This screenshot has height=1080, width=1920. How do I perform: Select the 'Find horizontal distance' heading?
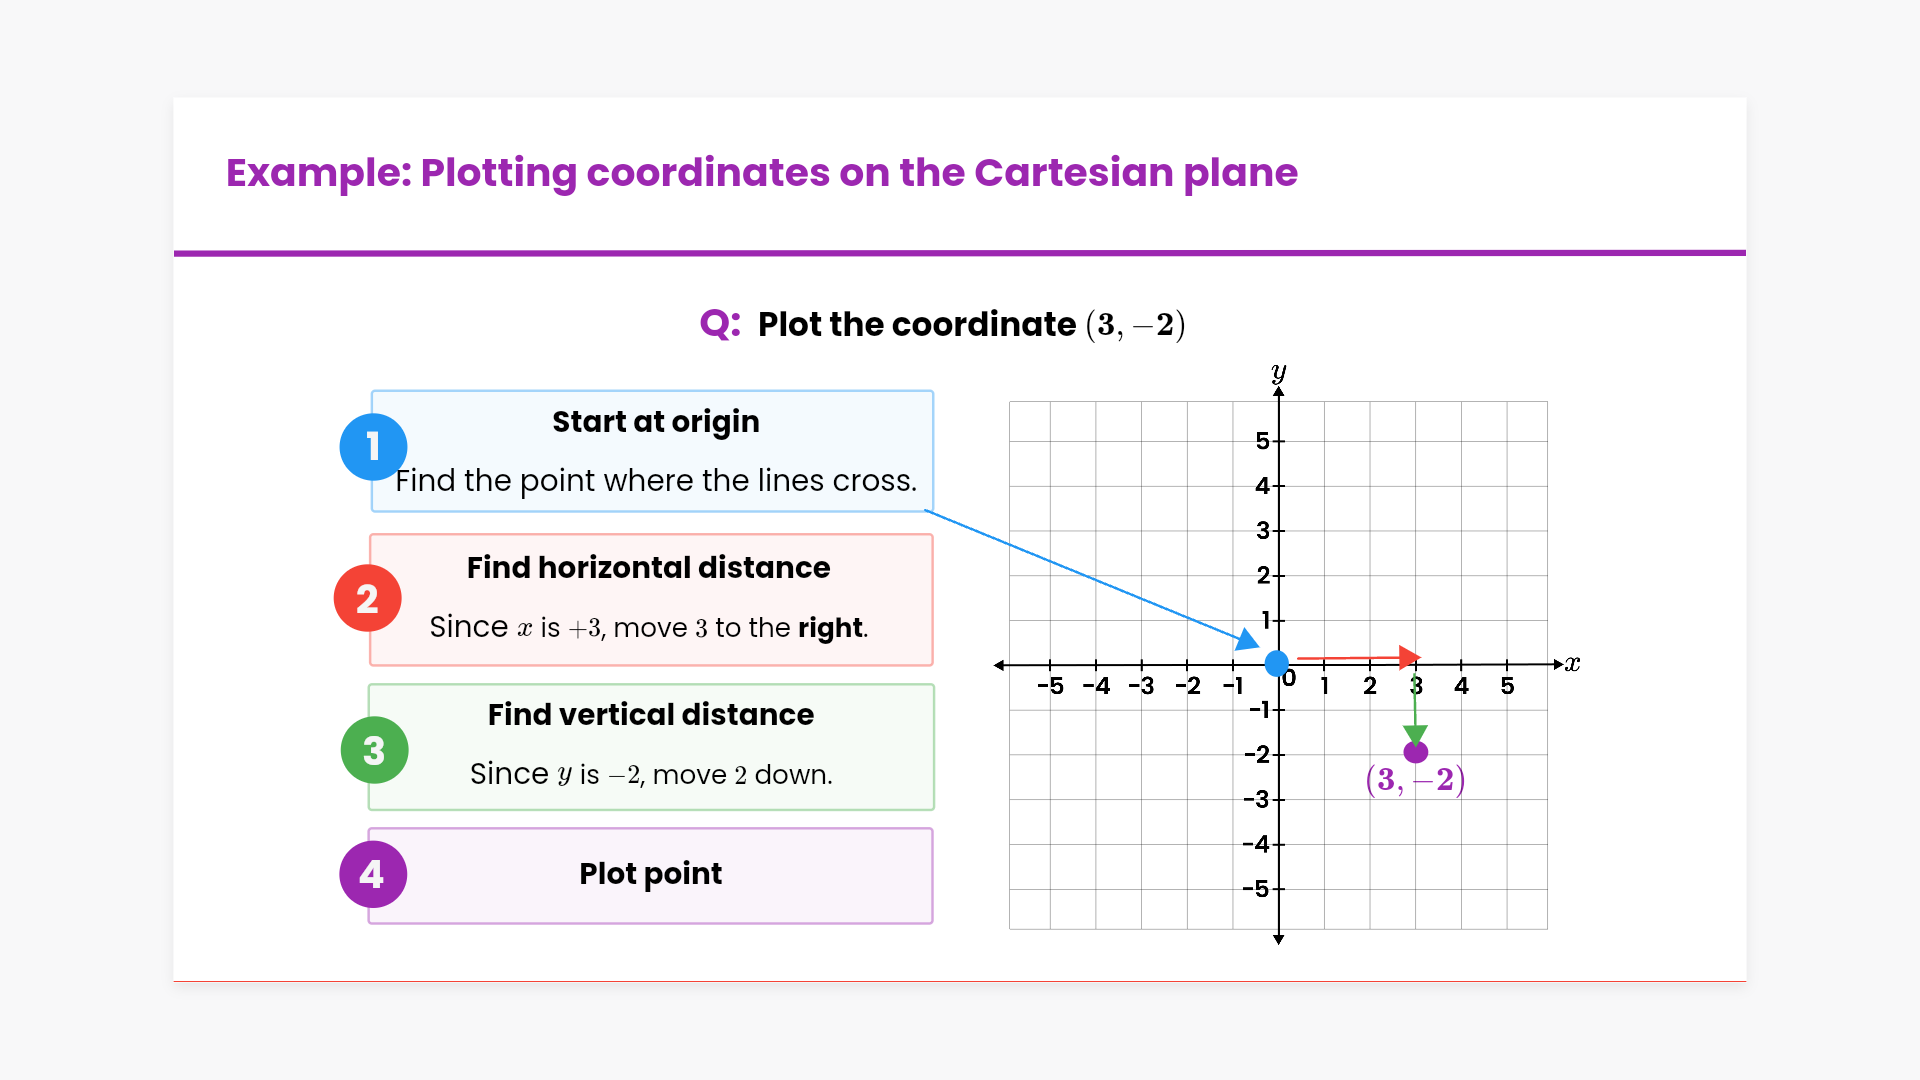tap(648, 568)
